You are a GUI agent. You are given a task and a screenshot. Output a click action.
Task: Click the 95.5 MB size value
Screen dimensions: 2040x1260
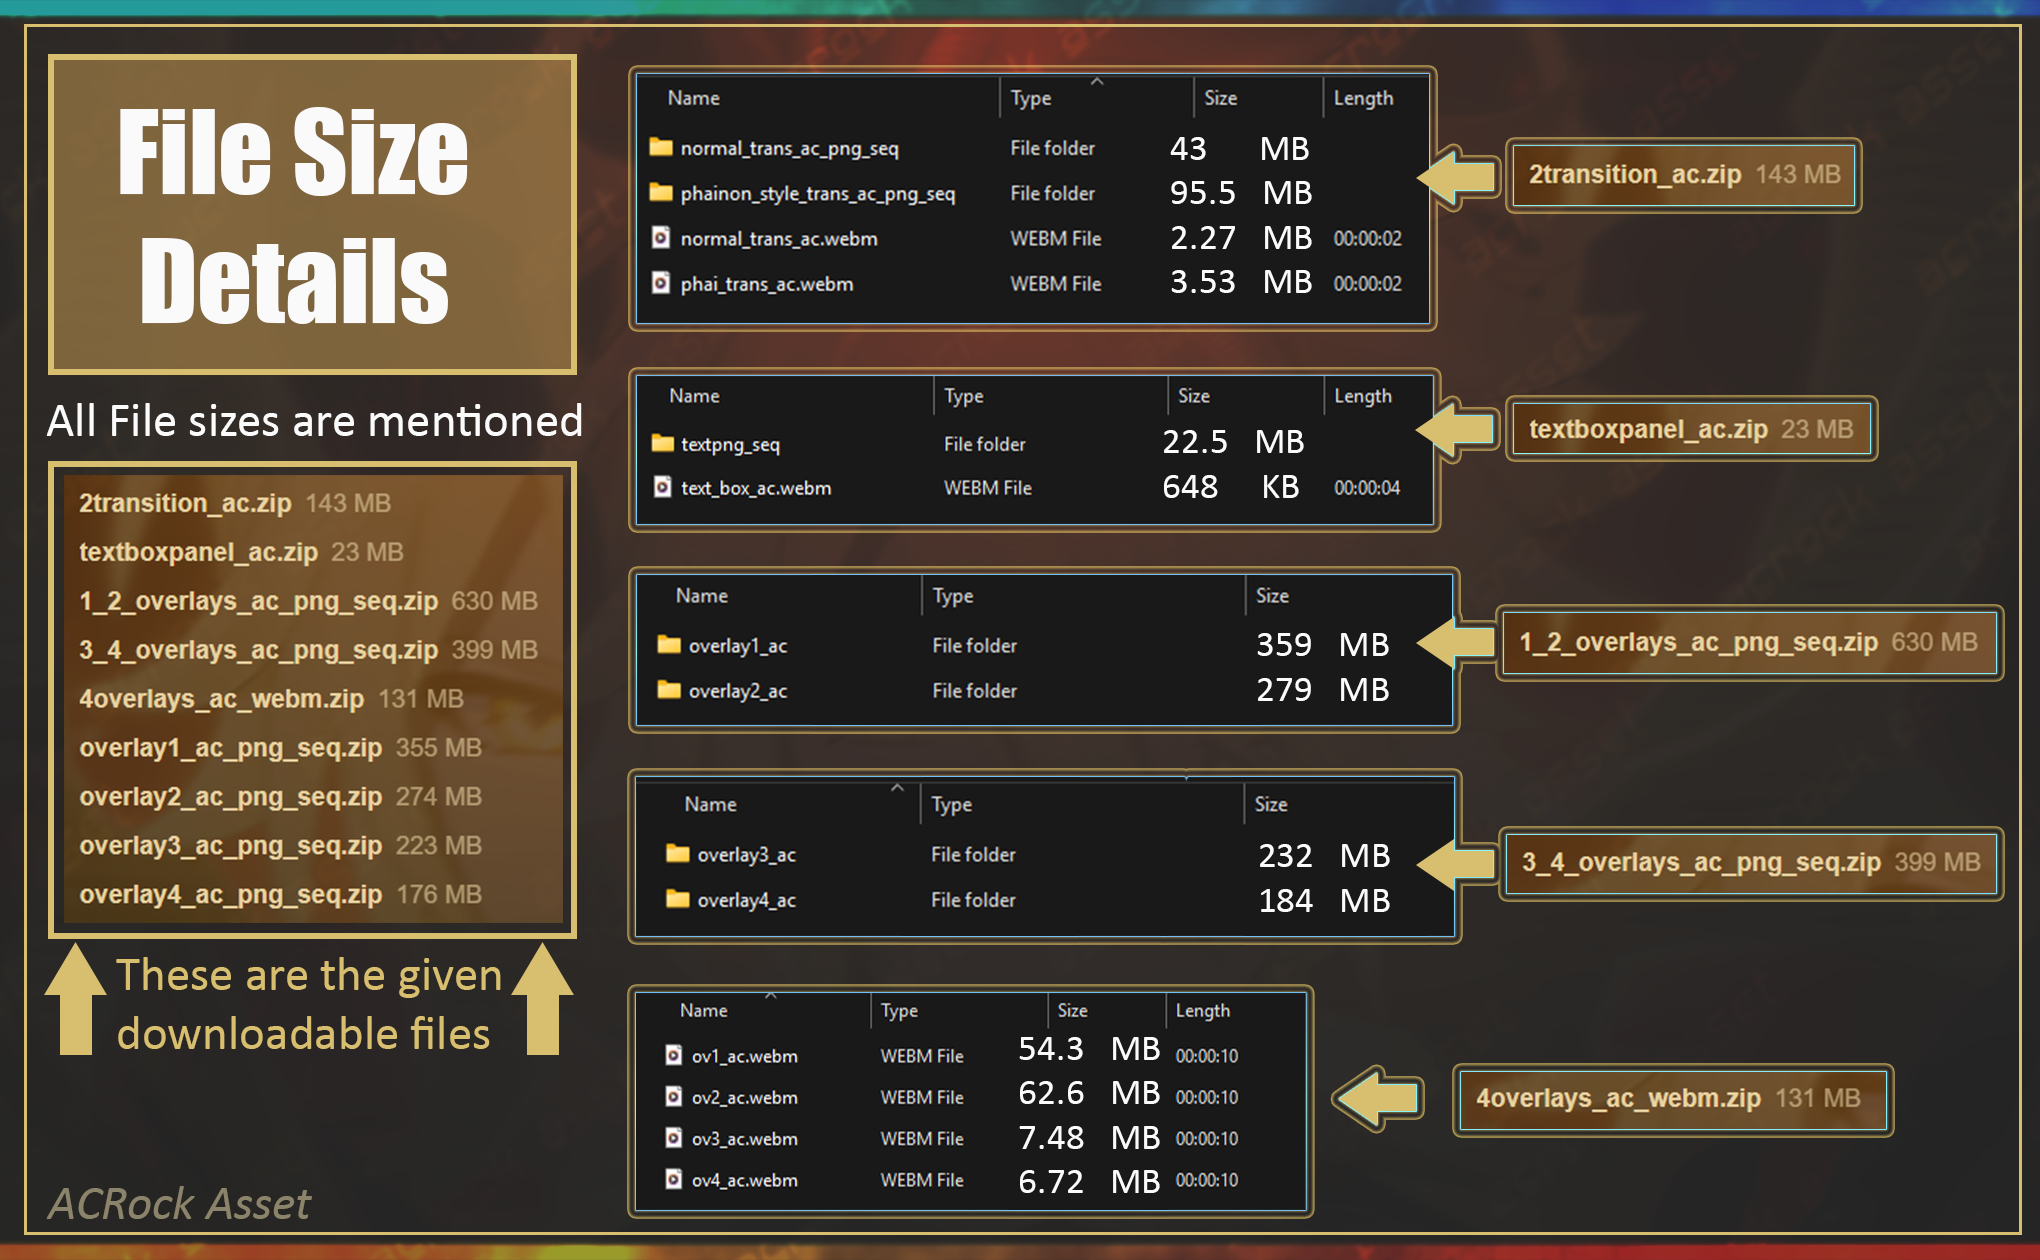[1241, 193]
